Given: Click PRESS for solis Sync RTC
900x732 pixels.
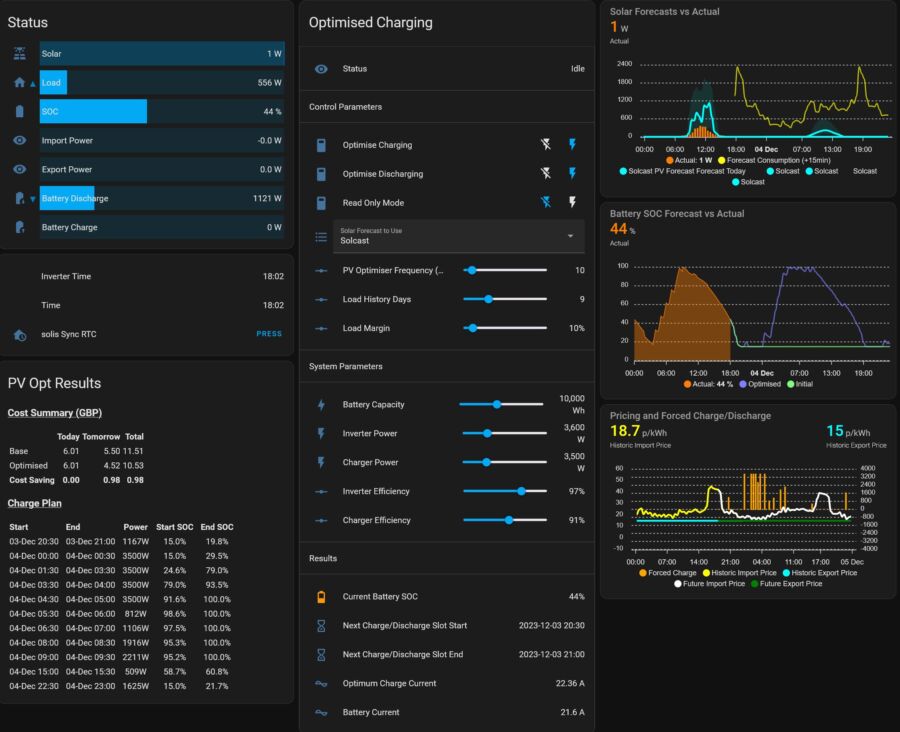Looking at the screenshot, I should click(x=269, y=334).
